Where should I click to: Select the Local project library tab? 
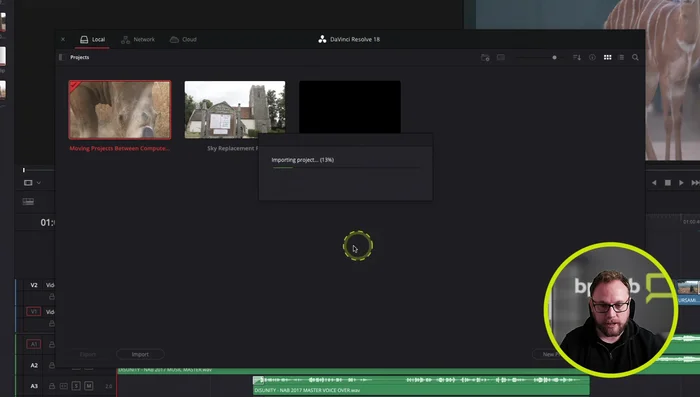pos(92,40)
